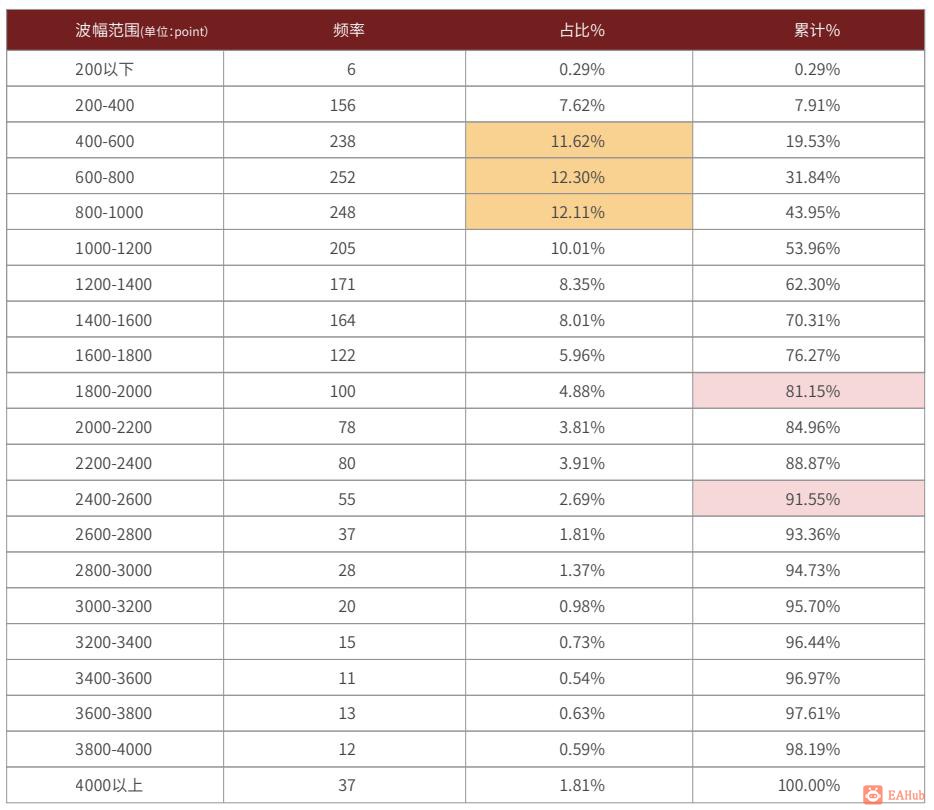The image size is (934, 810).
Task: Select the pink 91.55% cell
Action: point(812,499)
